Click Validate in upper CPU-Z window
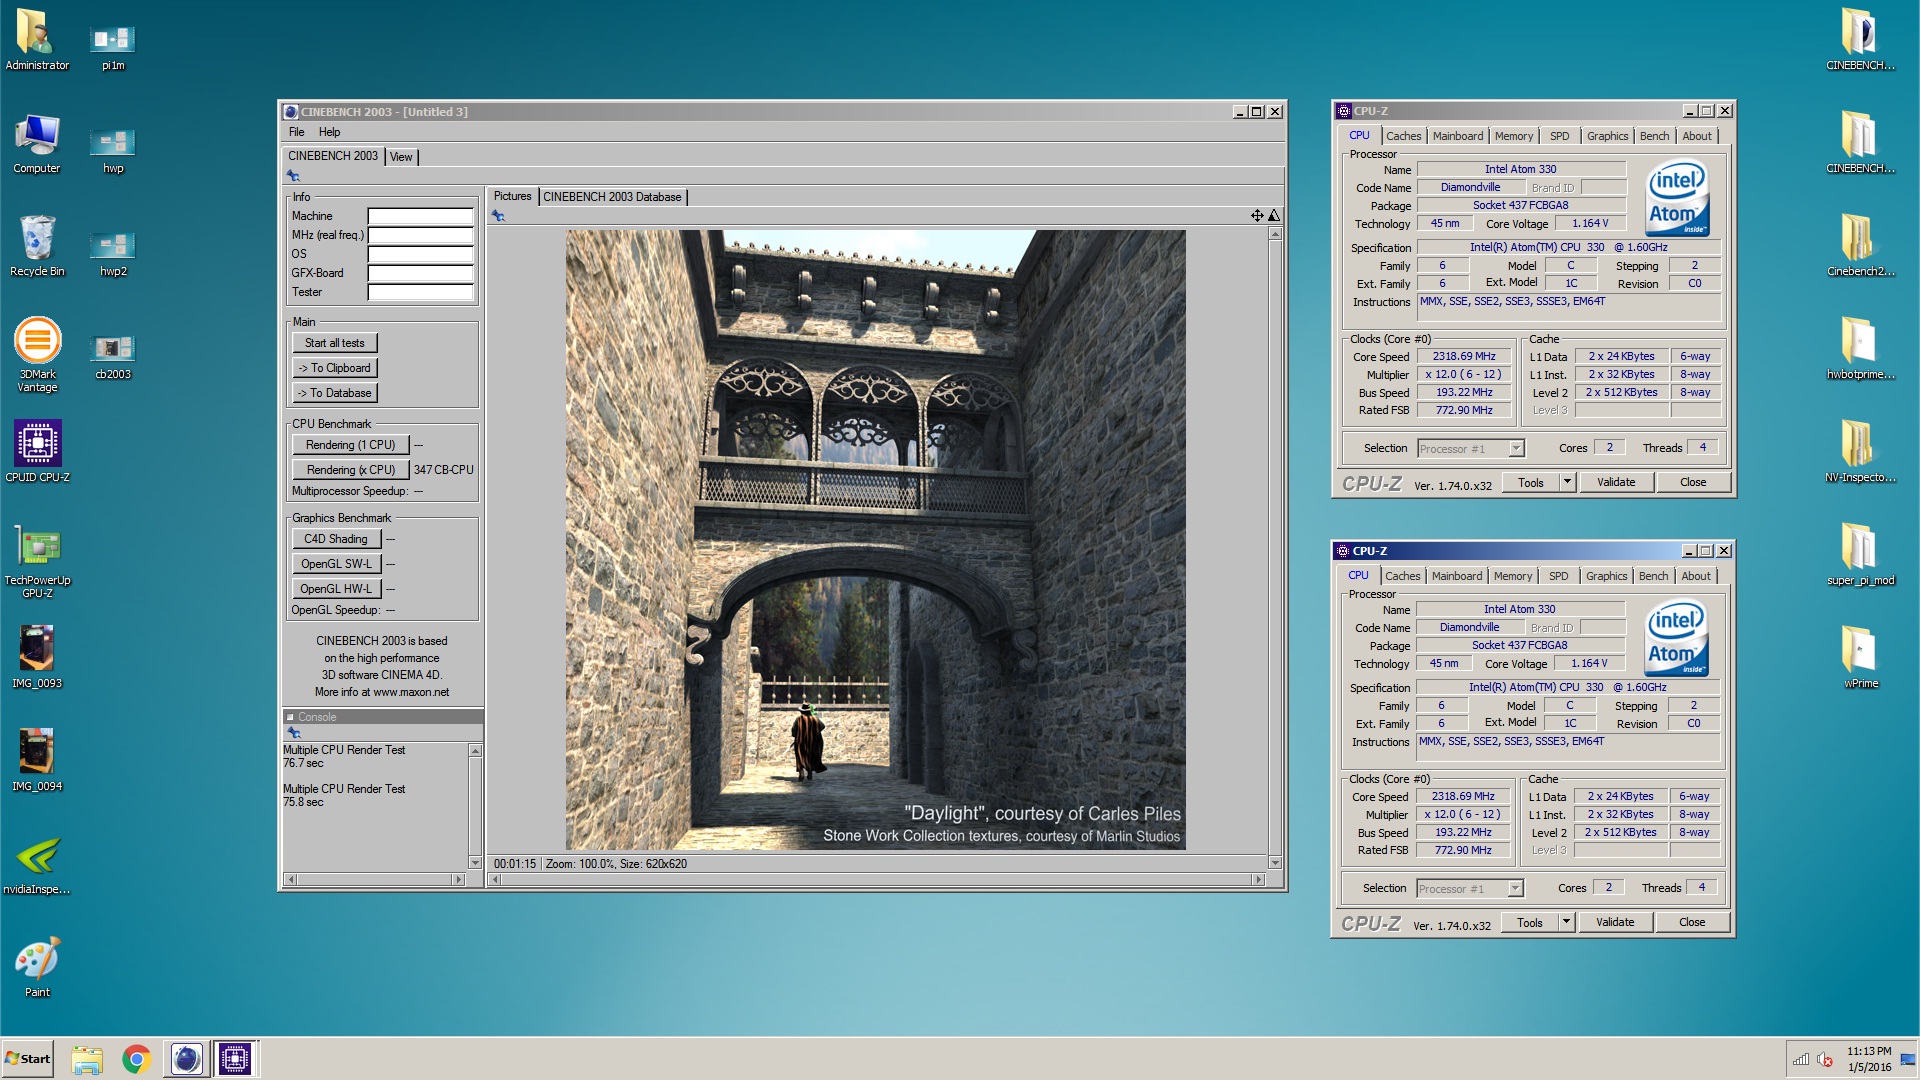 pos(1616,482)
